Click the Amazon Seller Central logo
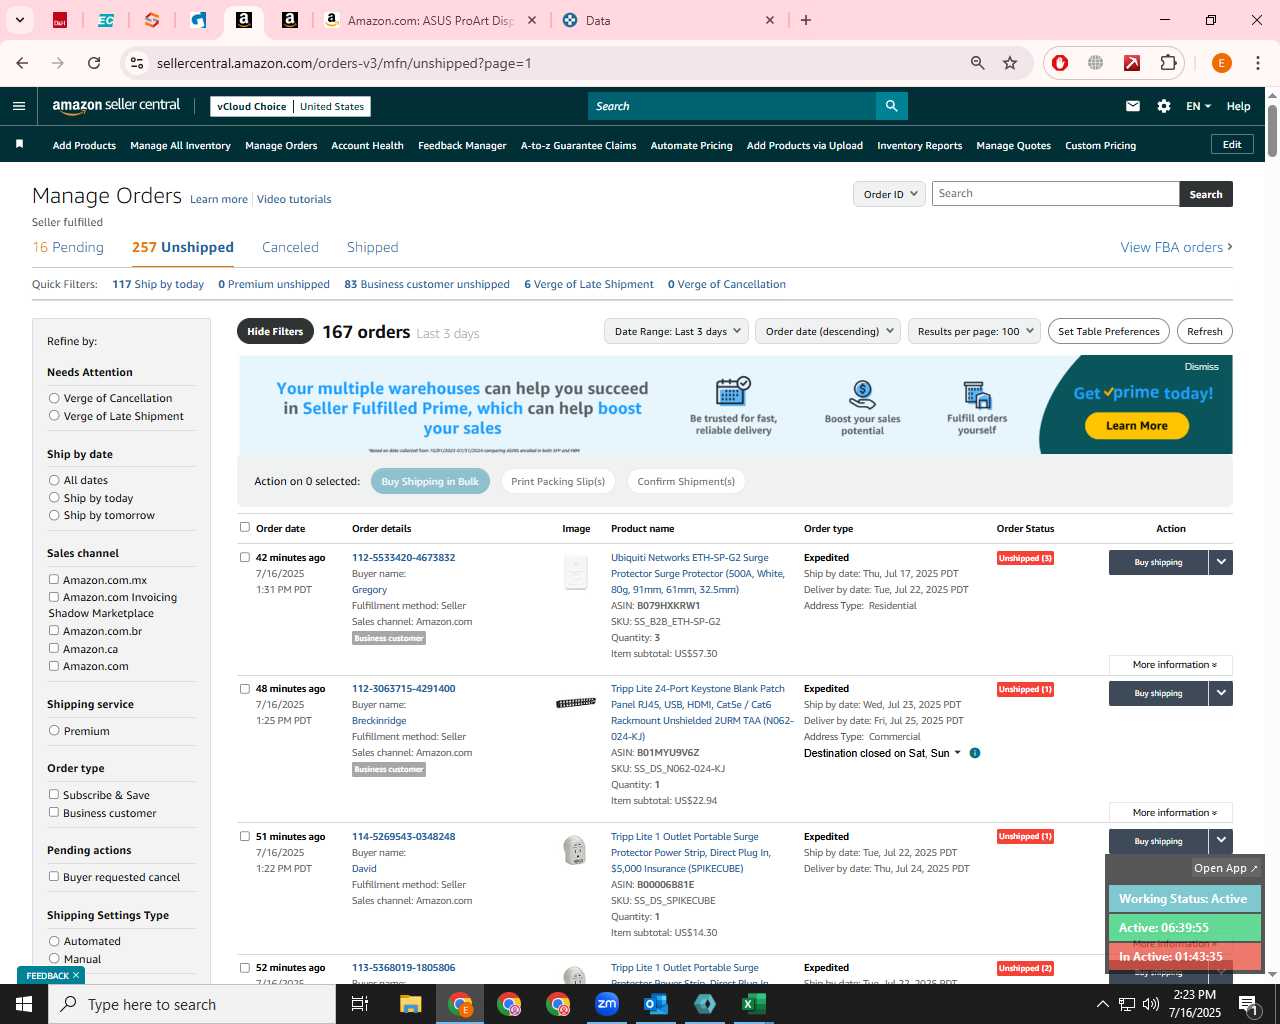1280x1024 pixels. [116, 106]
